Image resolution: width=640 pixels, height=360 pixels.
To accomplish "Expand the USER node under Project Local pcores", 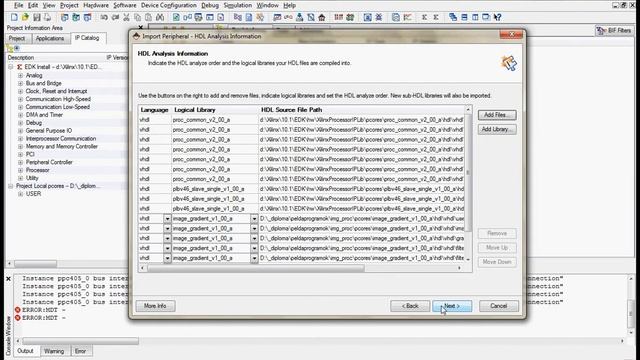I will click(x=20, y=194).
